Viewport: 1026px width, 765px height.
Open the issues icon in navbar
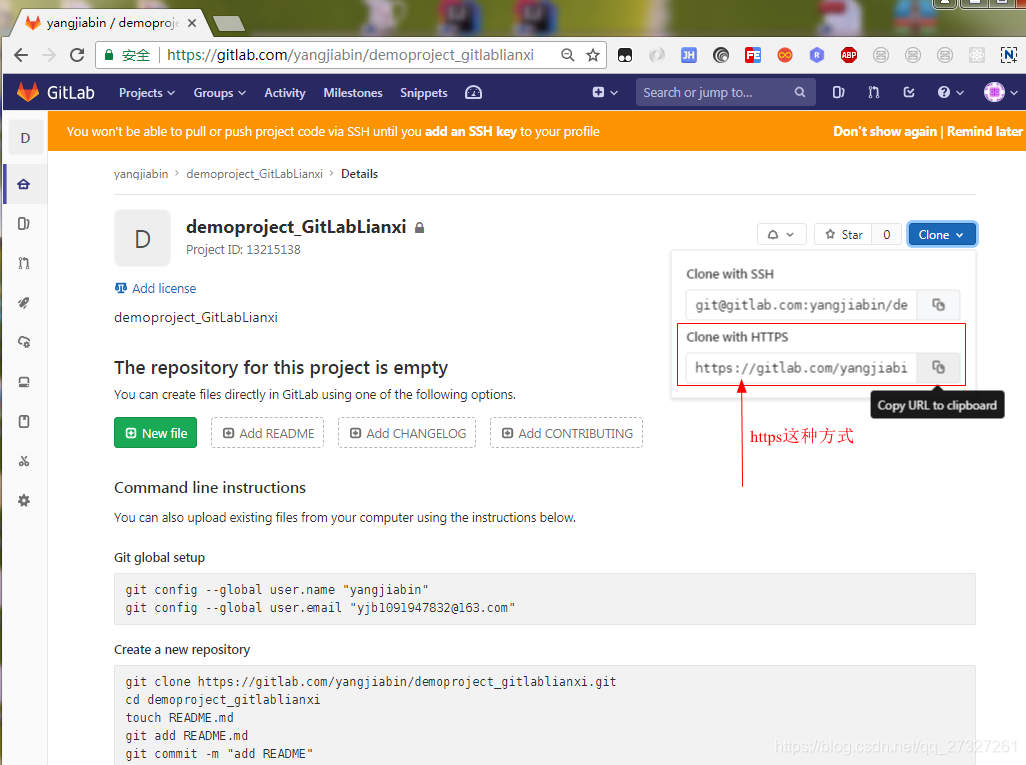click(838, 92)
